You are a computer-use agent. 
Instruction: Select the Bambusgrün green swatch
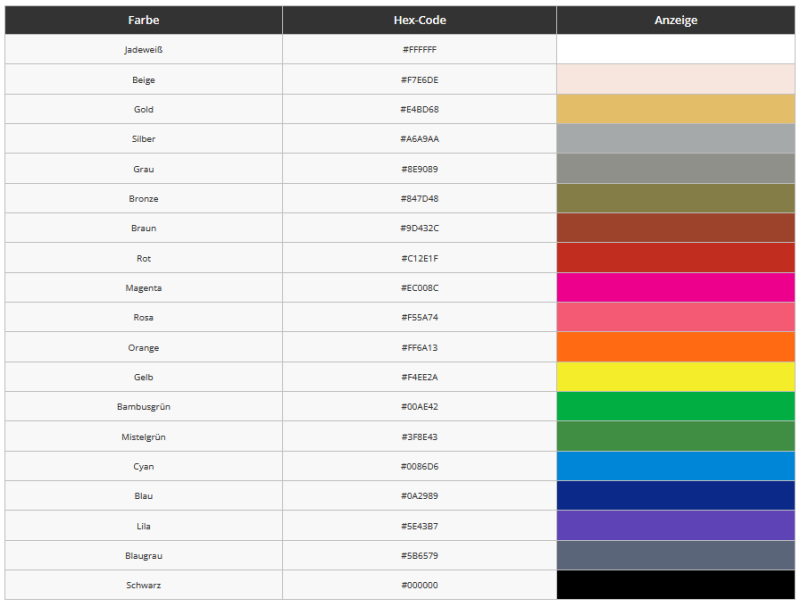pos(676,407)
